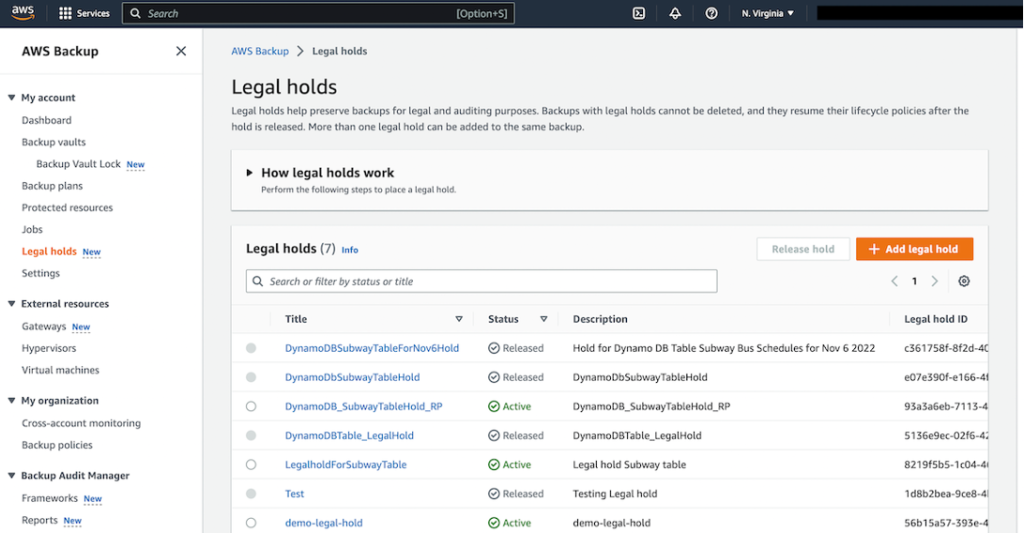Open Legal holds in the sidebar
The height and width of the screenshot is (533, 1024).
49,251
